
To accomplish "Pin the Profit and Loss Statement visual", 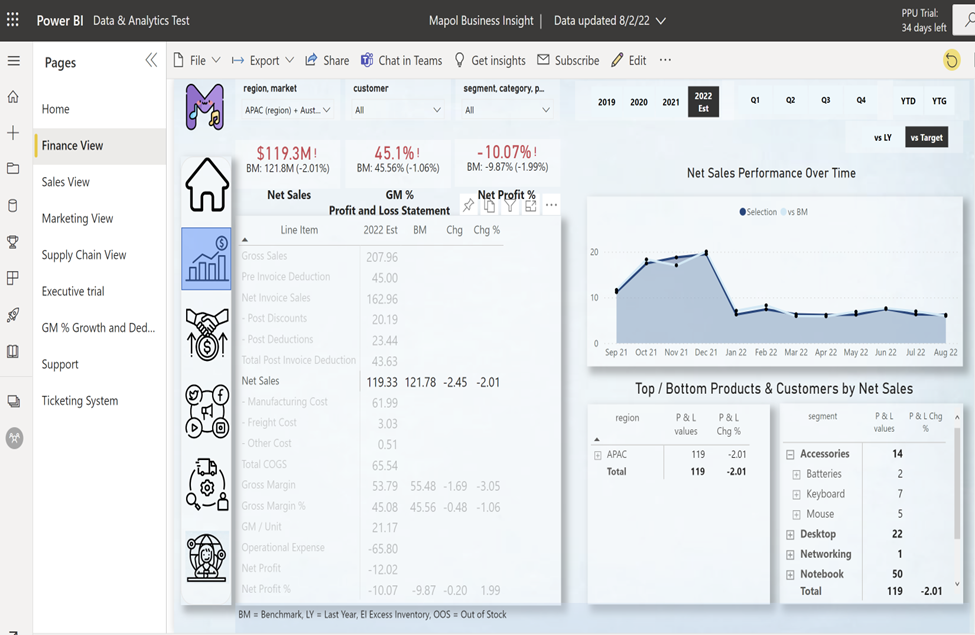I will (468, 205).
